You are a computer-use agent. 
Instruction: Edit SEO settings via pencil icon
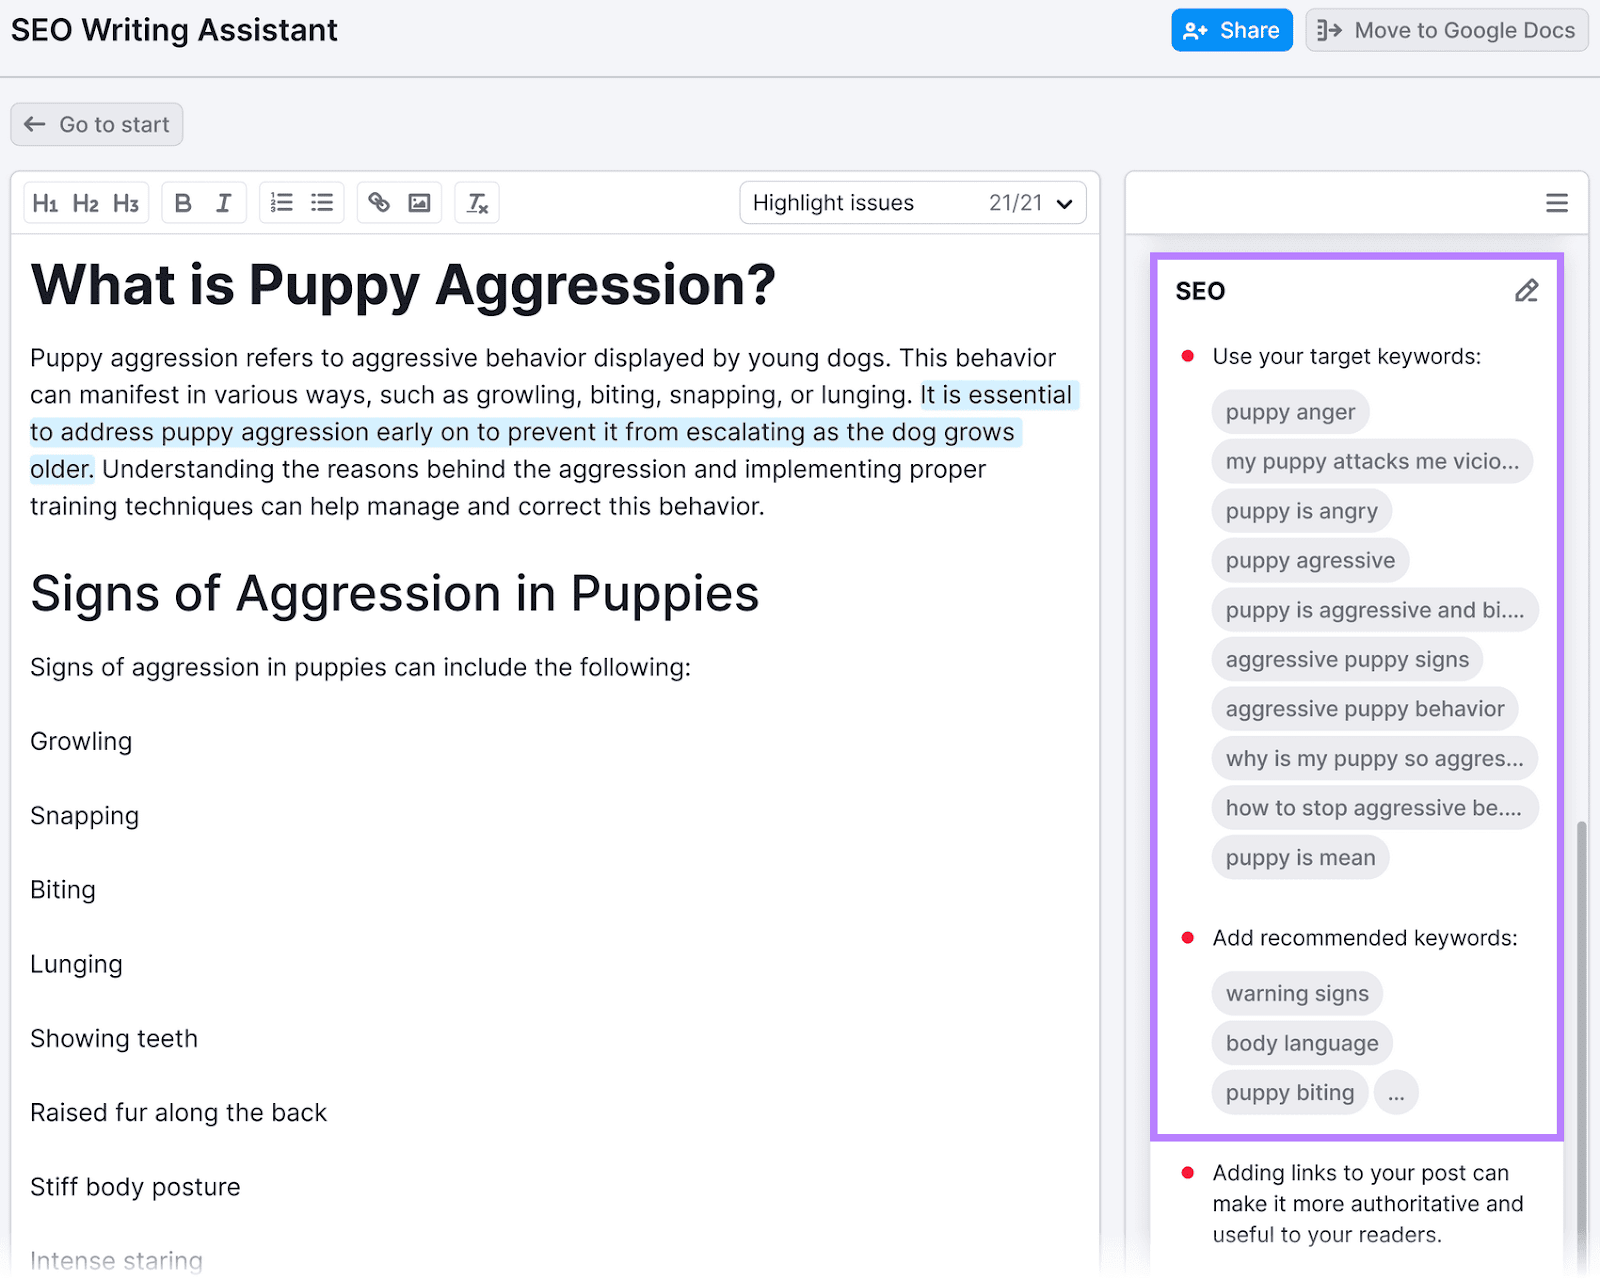(x=1526, y=292)
